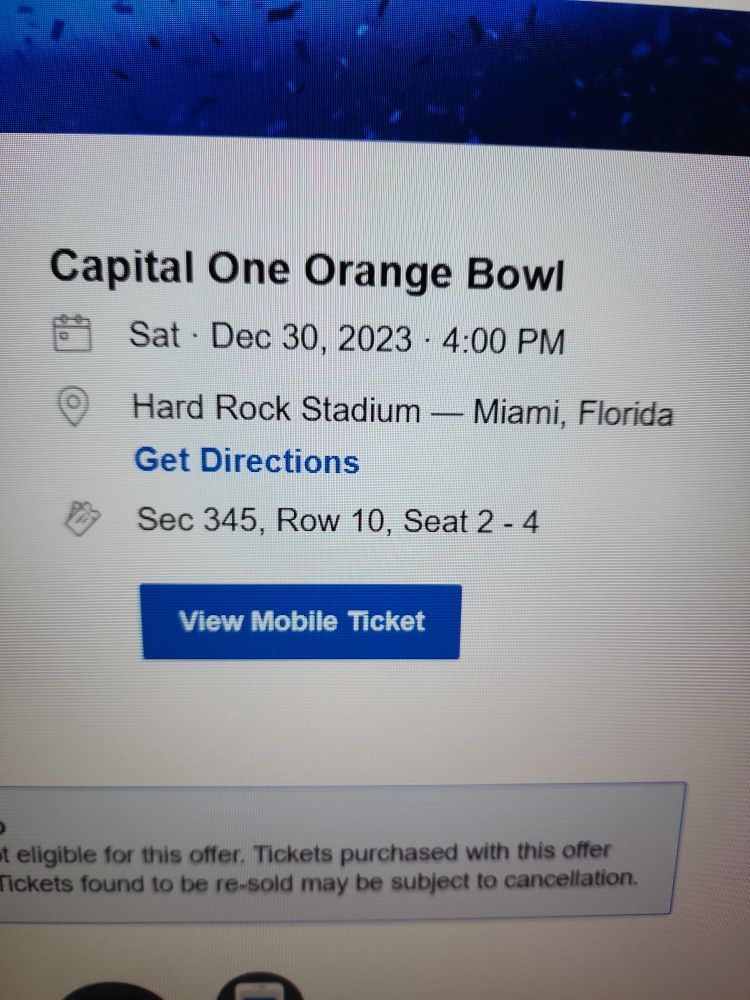Click the ticket icon beside seat info
Screen dimensions: 750x1000
tap(82, 517)
